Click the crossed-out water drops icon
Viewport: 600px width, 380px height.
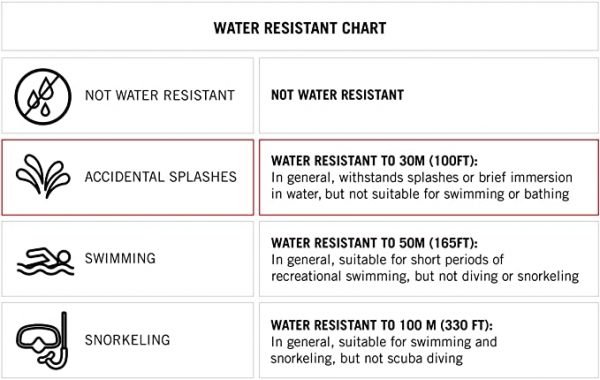tap(43, 96)
